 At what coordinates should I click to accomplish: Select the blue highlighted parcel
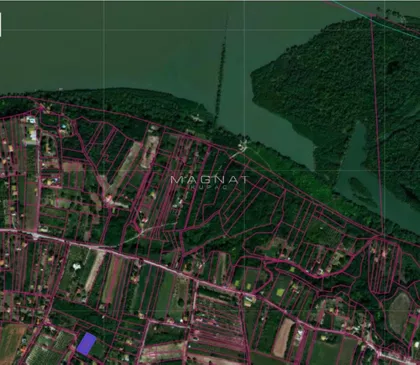click(x=86, y=343)
